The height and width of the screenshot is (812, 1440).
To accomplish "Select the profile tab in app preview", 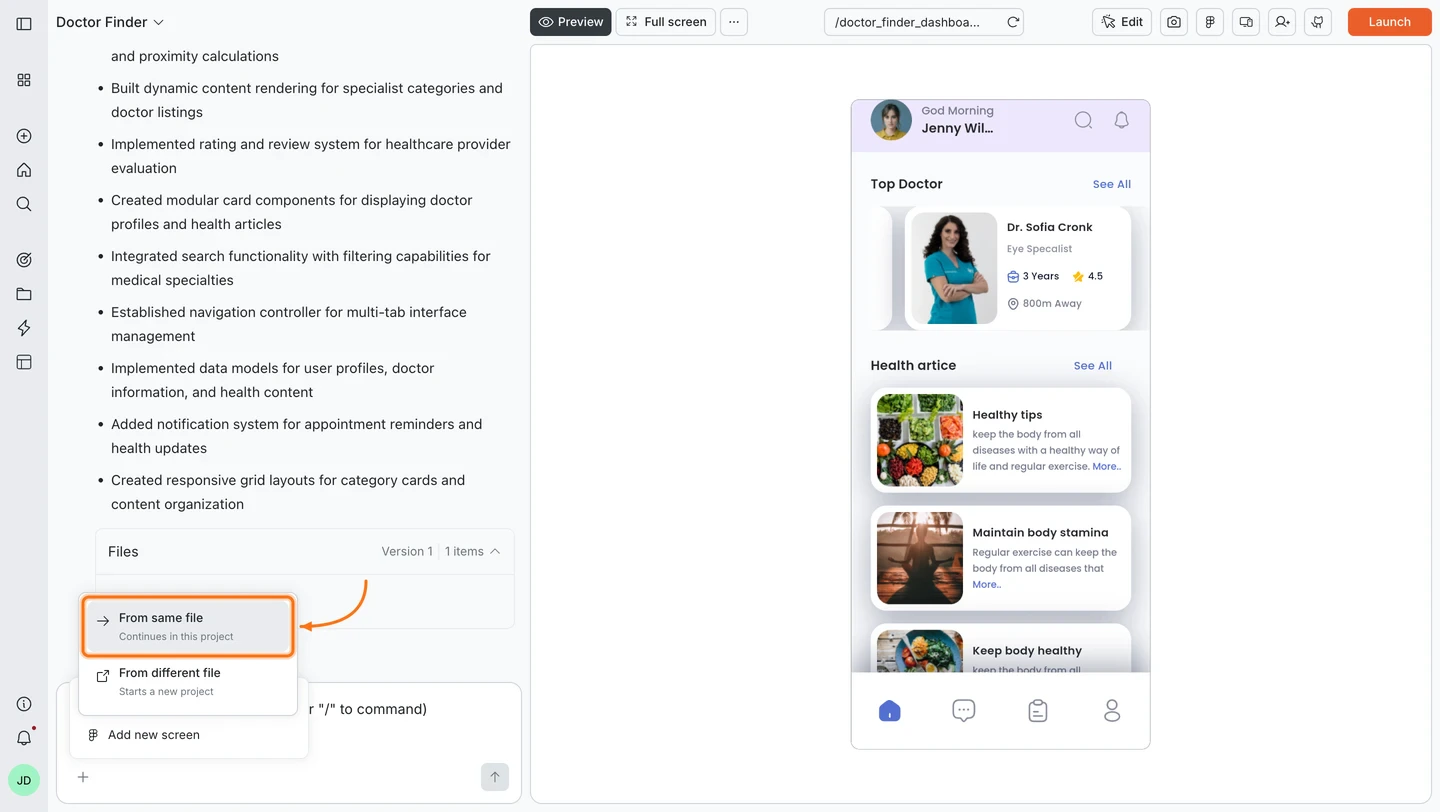I will (1112, 711).
